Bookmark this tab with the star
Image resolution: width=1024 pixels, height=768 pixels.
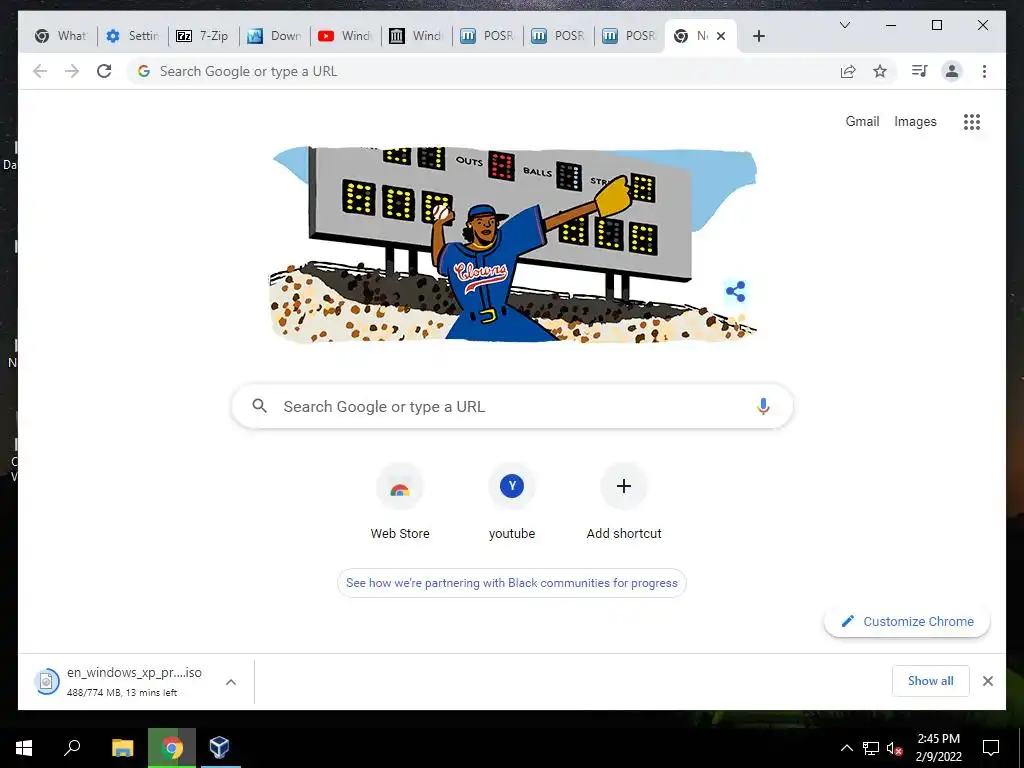point(880,71)
